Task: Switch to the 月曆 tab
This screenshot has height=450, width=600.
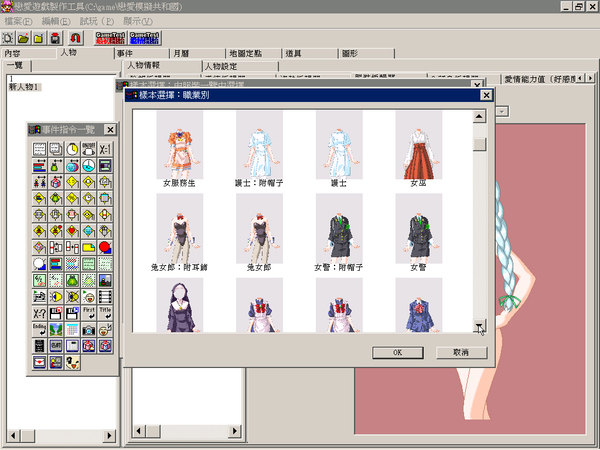Action: (x=198, y=54)
